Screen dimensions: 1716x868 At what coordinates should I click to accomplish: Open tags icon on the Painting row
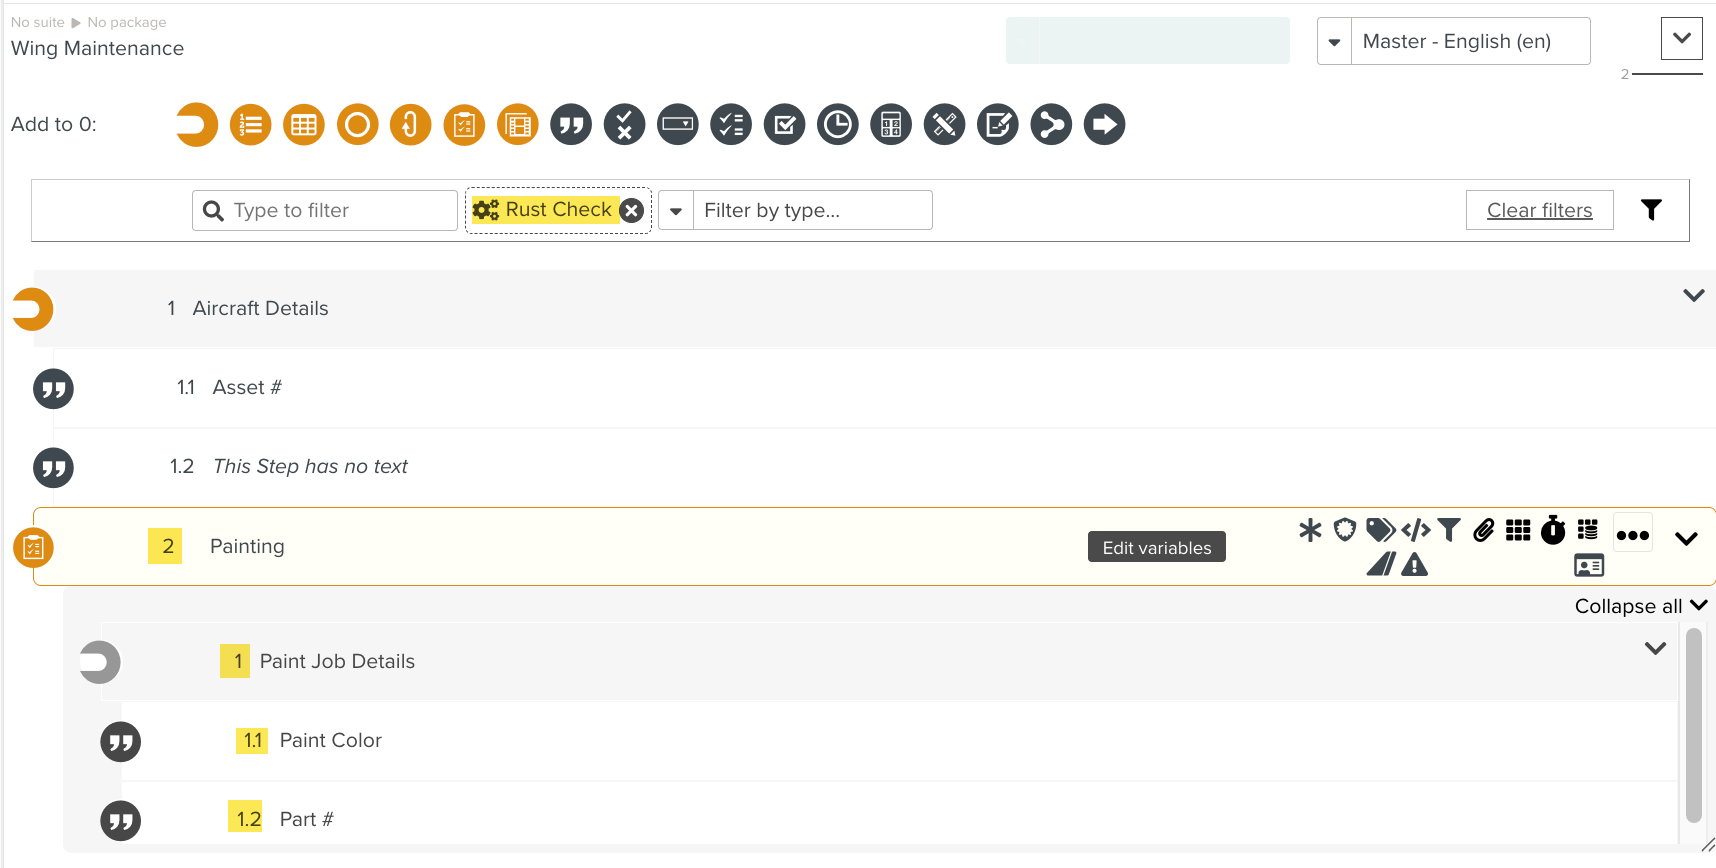(x=1380, y=530)
